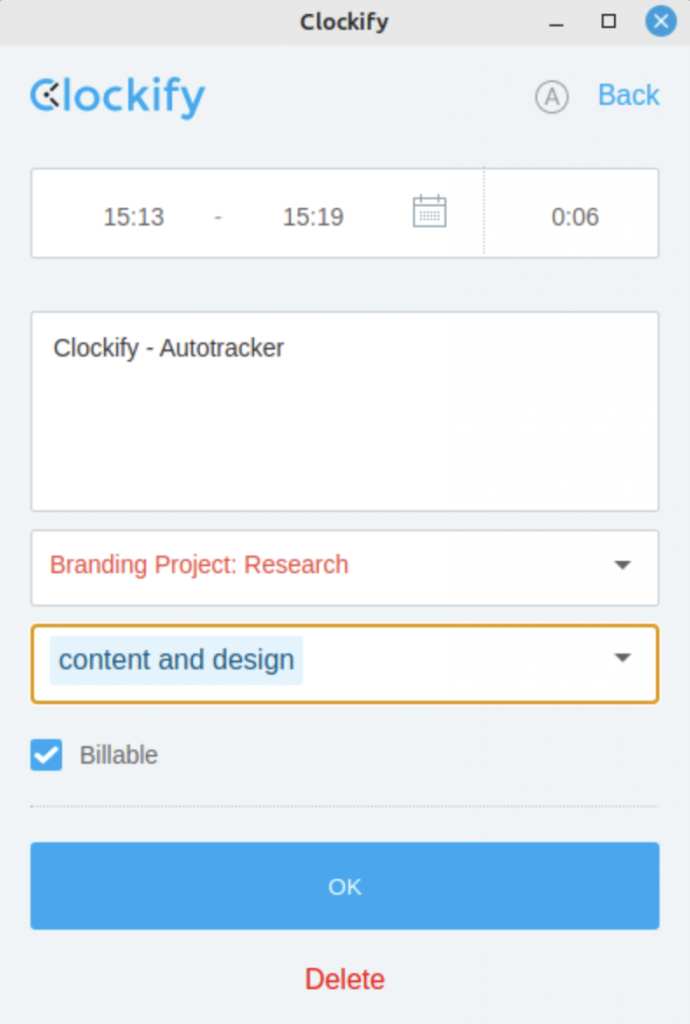Go Back to the previous screen
The image size is (690, 1024).
(629, 95)
